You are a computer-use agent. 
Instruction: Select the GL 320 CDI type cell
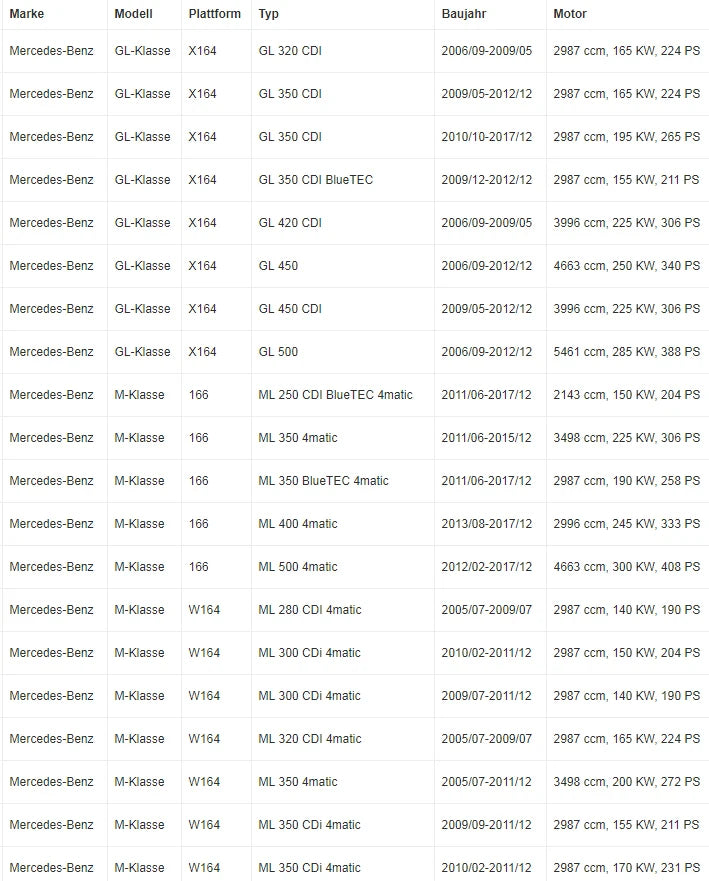(290, 51)
